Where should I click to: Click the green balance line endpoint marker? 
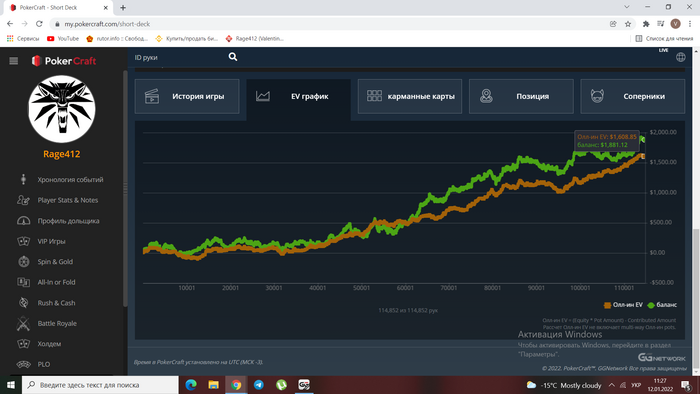[642, 139]
